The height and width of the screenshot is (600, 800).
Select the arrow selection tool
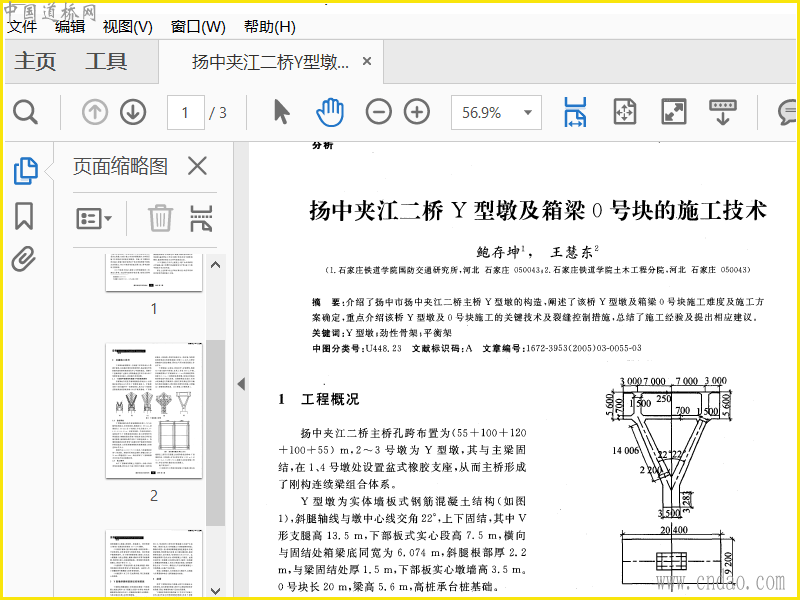pos(281,112)
